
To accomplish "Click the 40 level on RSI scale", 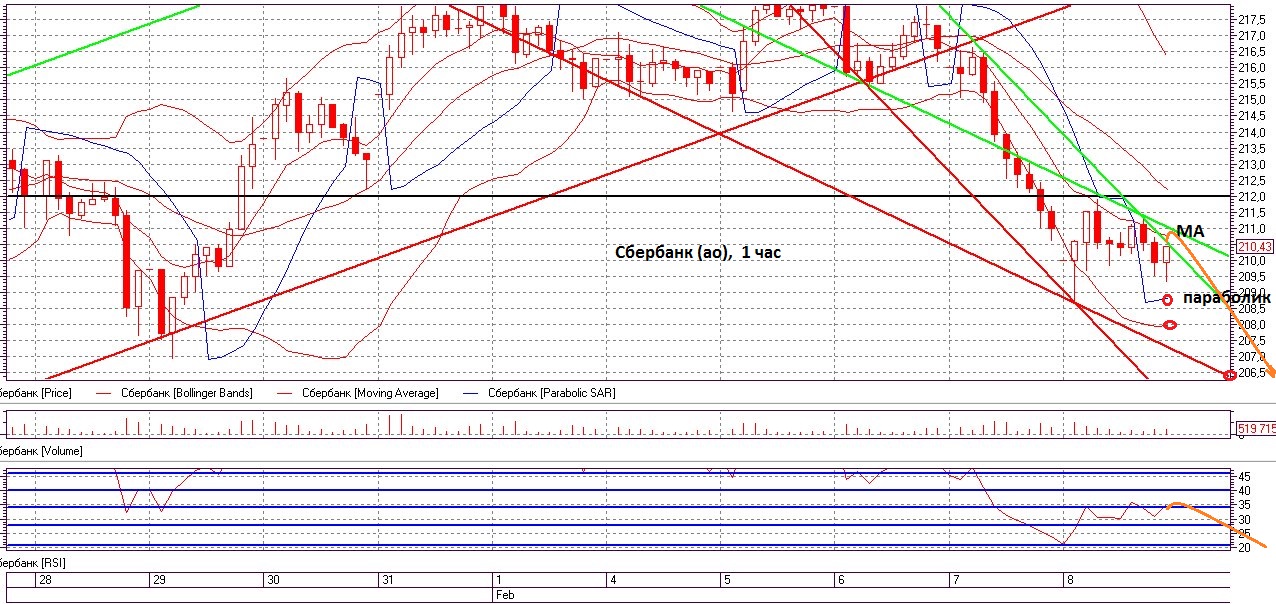I will point(1246,490).
